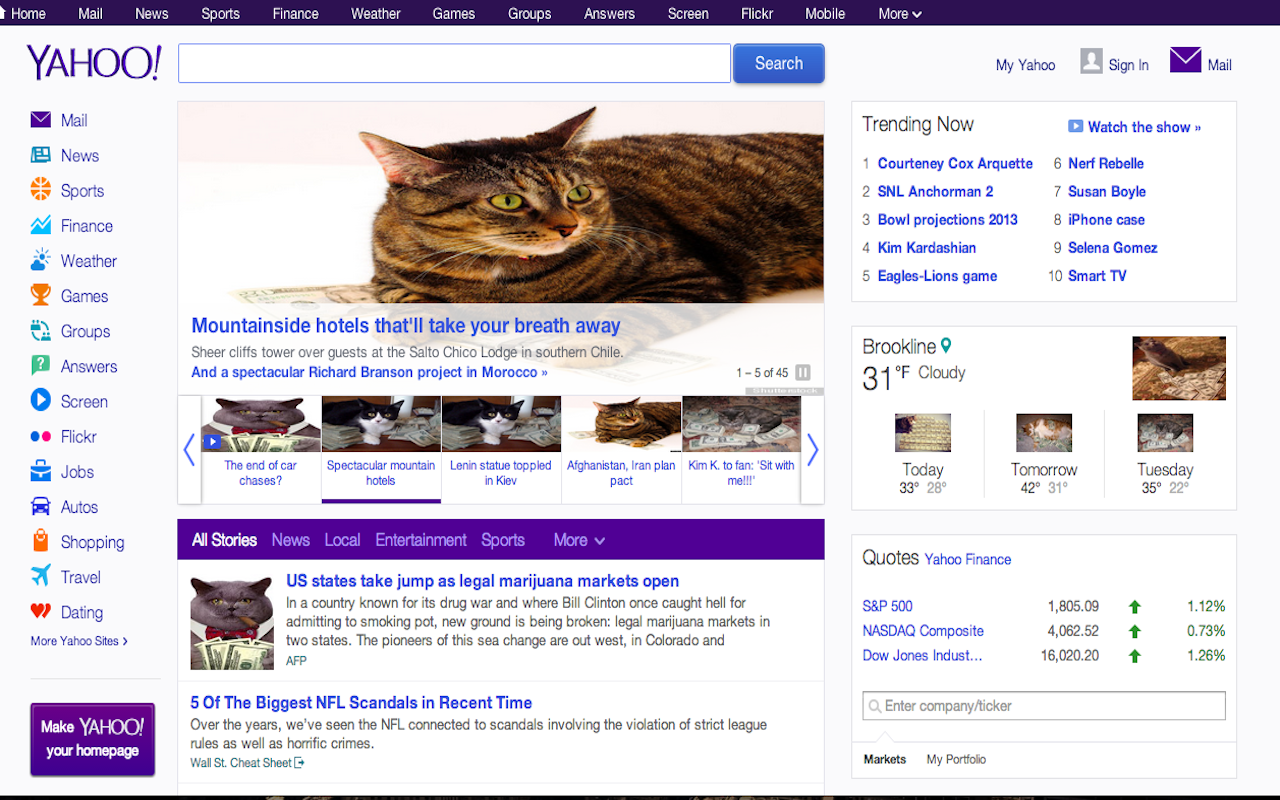This screenshot has width=1280, height=800.
Task: Open the Dating heart icon
Action: coord(40,611)
